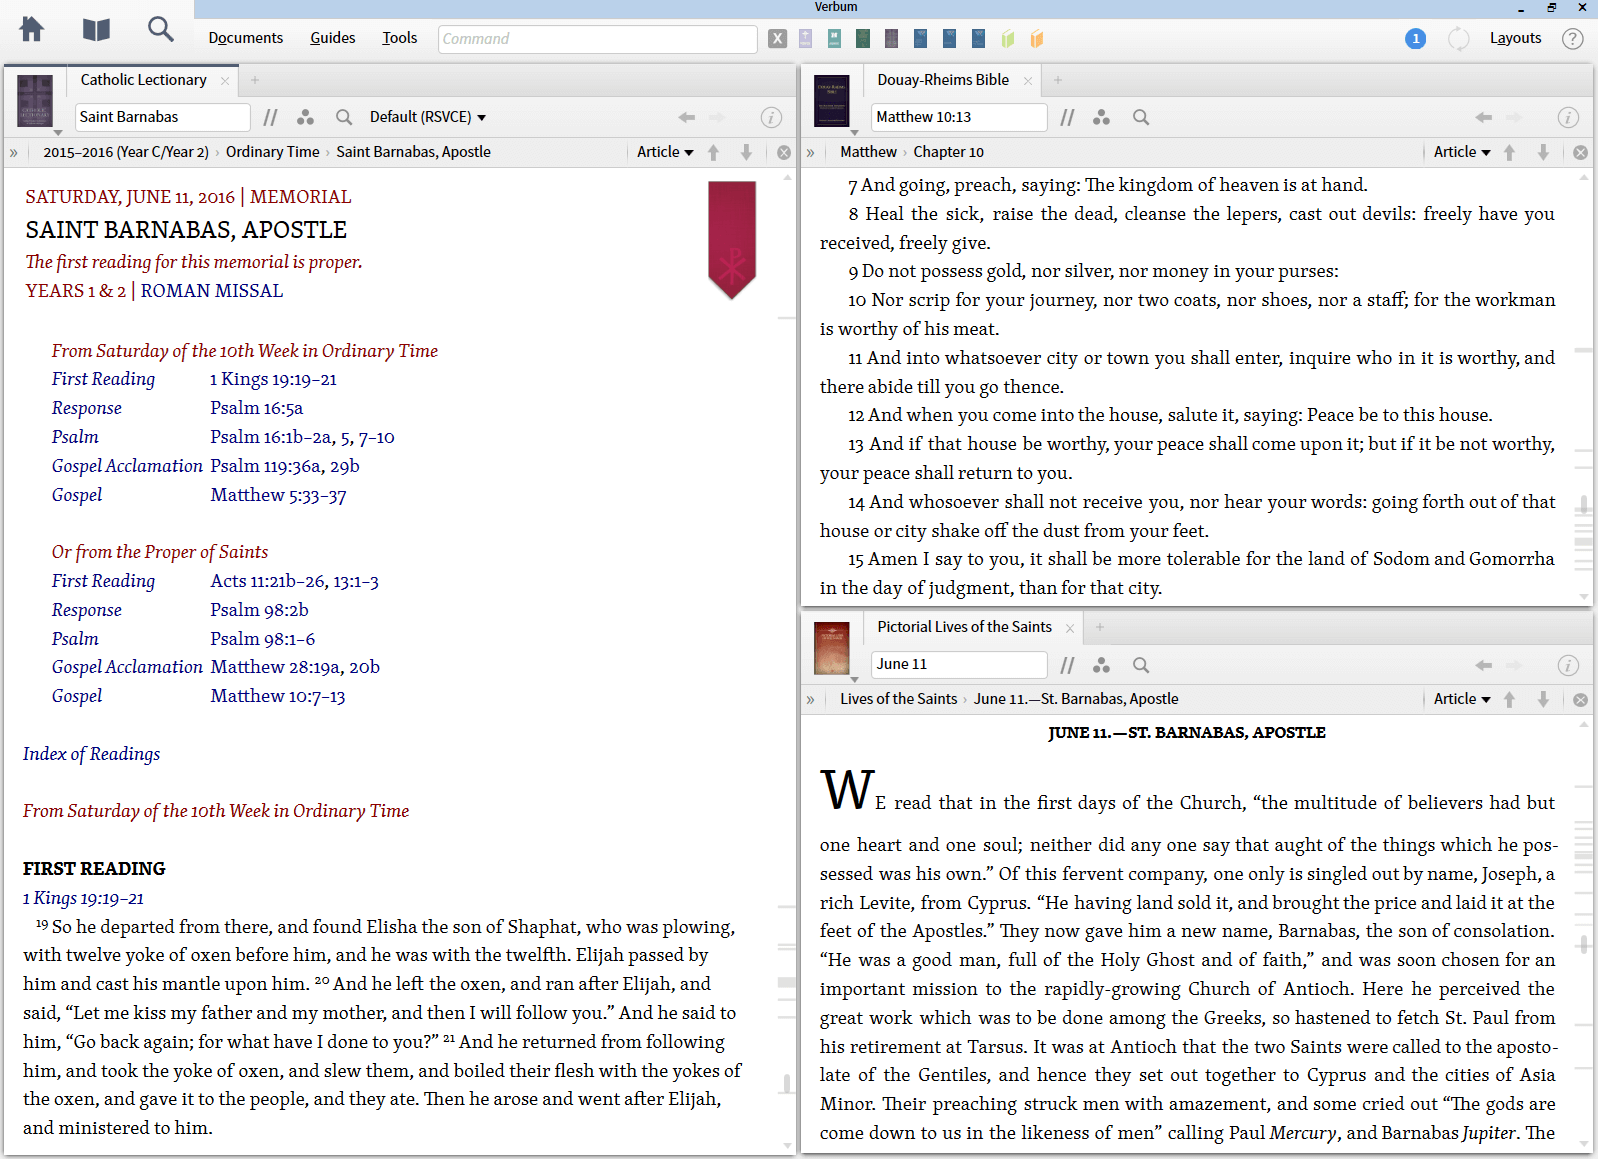Open info for Douay-Rheims Bible panel
The height and width of the screenshot is (1159, 1598).
(1567, 118)
